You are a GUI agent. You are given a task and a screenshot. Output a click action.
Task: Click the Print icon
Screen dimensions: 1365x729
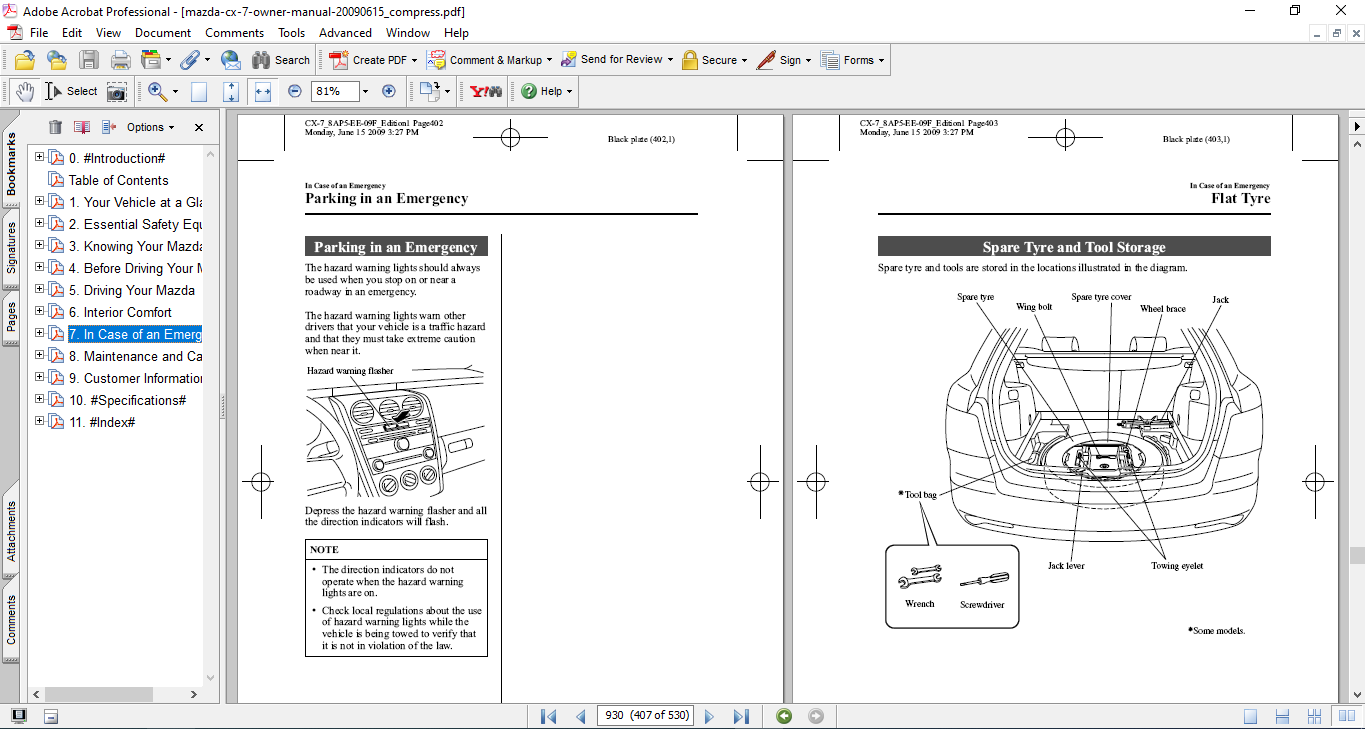tap(120, 60)
